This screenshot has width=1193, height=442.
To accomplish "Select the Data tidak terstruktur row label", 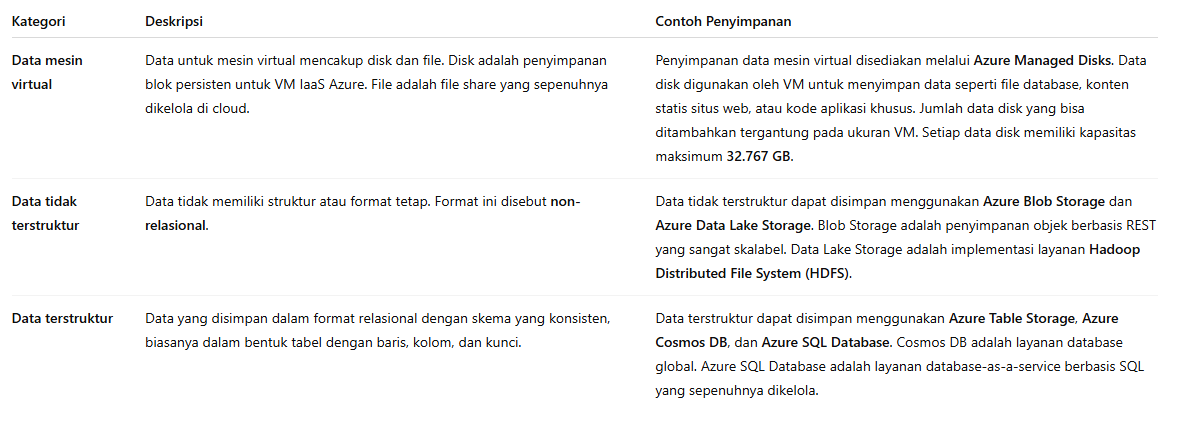I will click(45, 213).
